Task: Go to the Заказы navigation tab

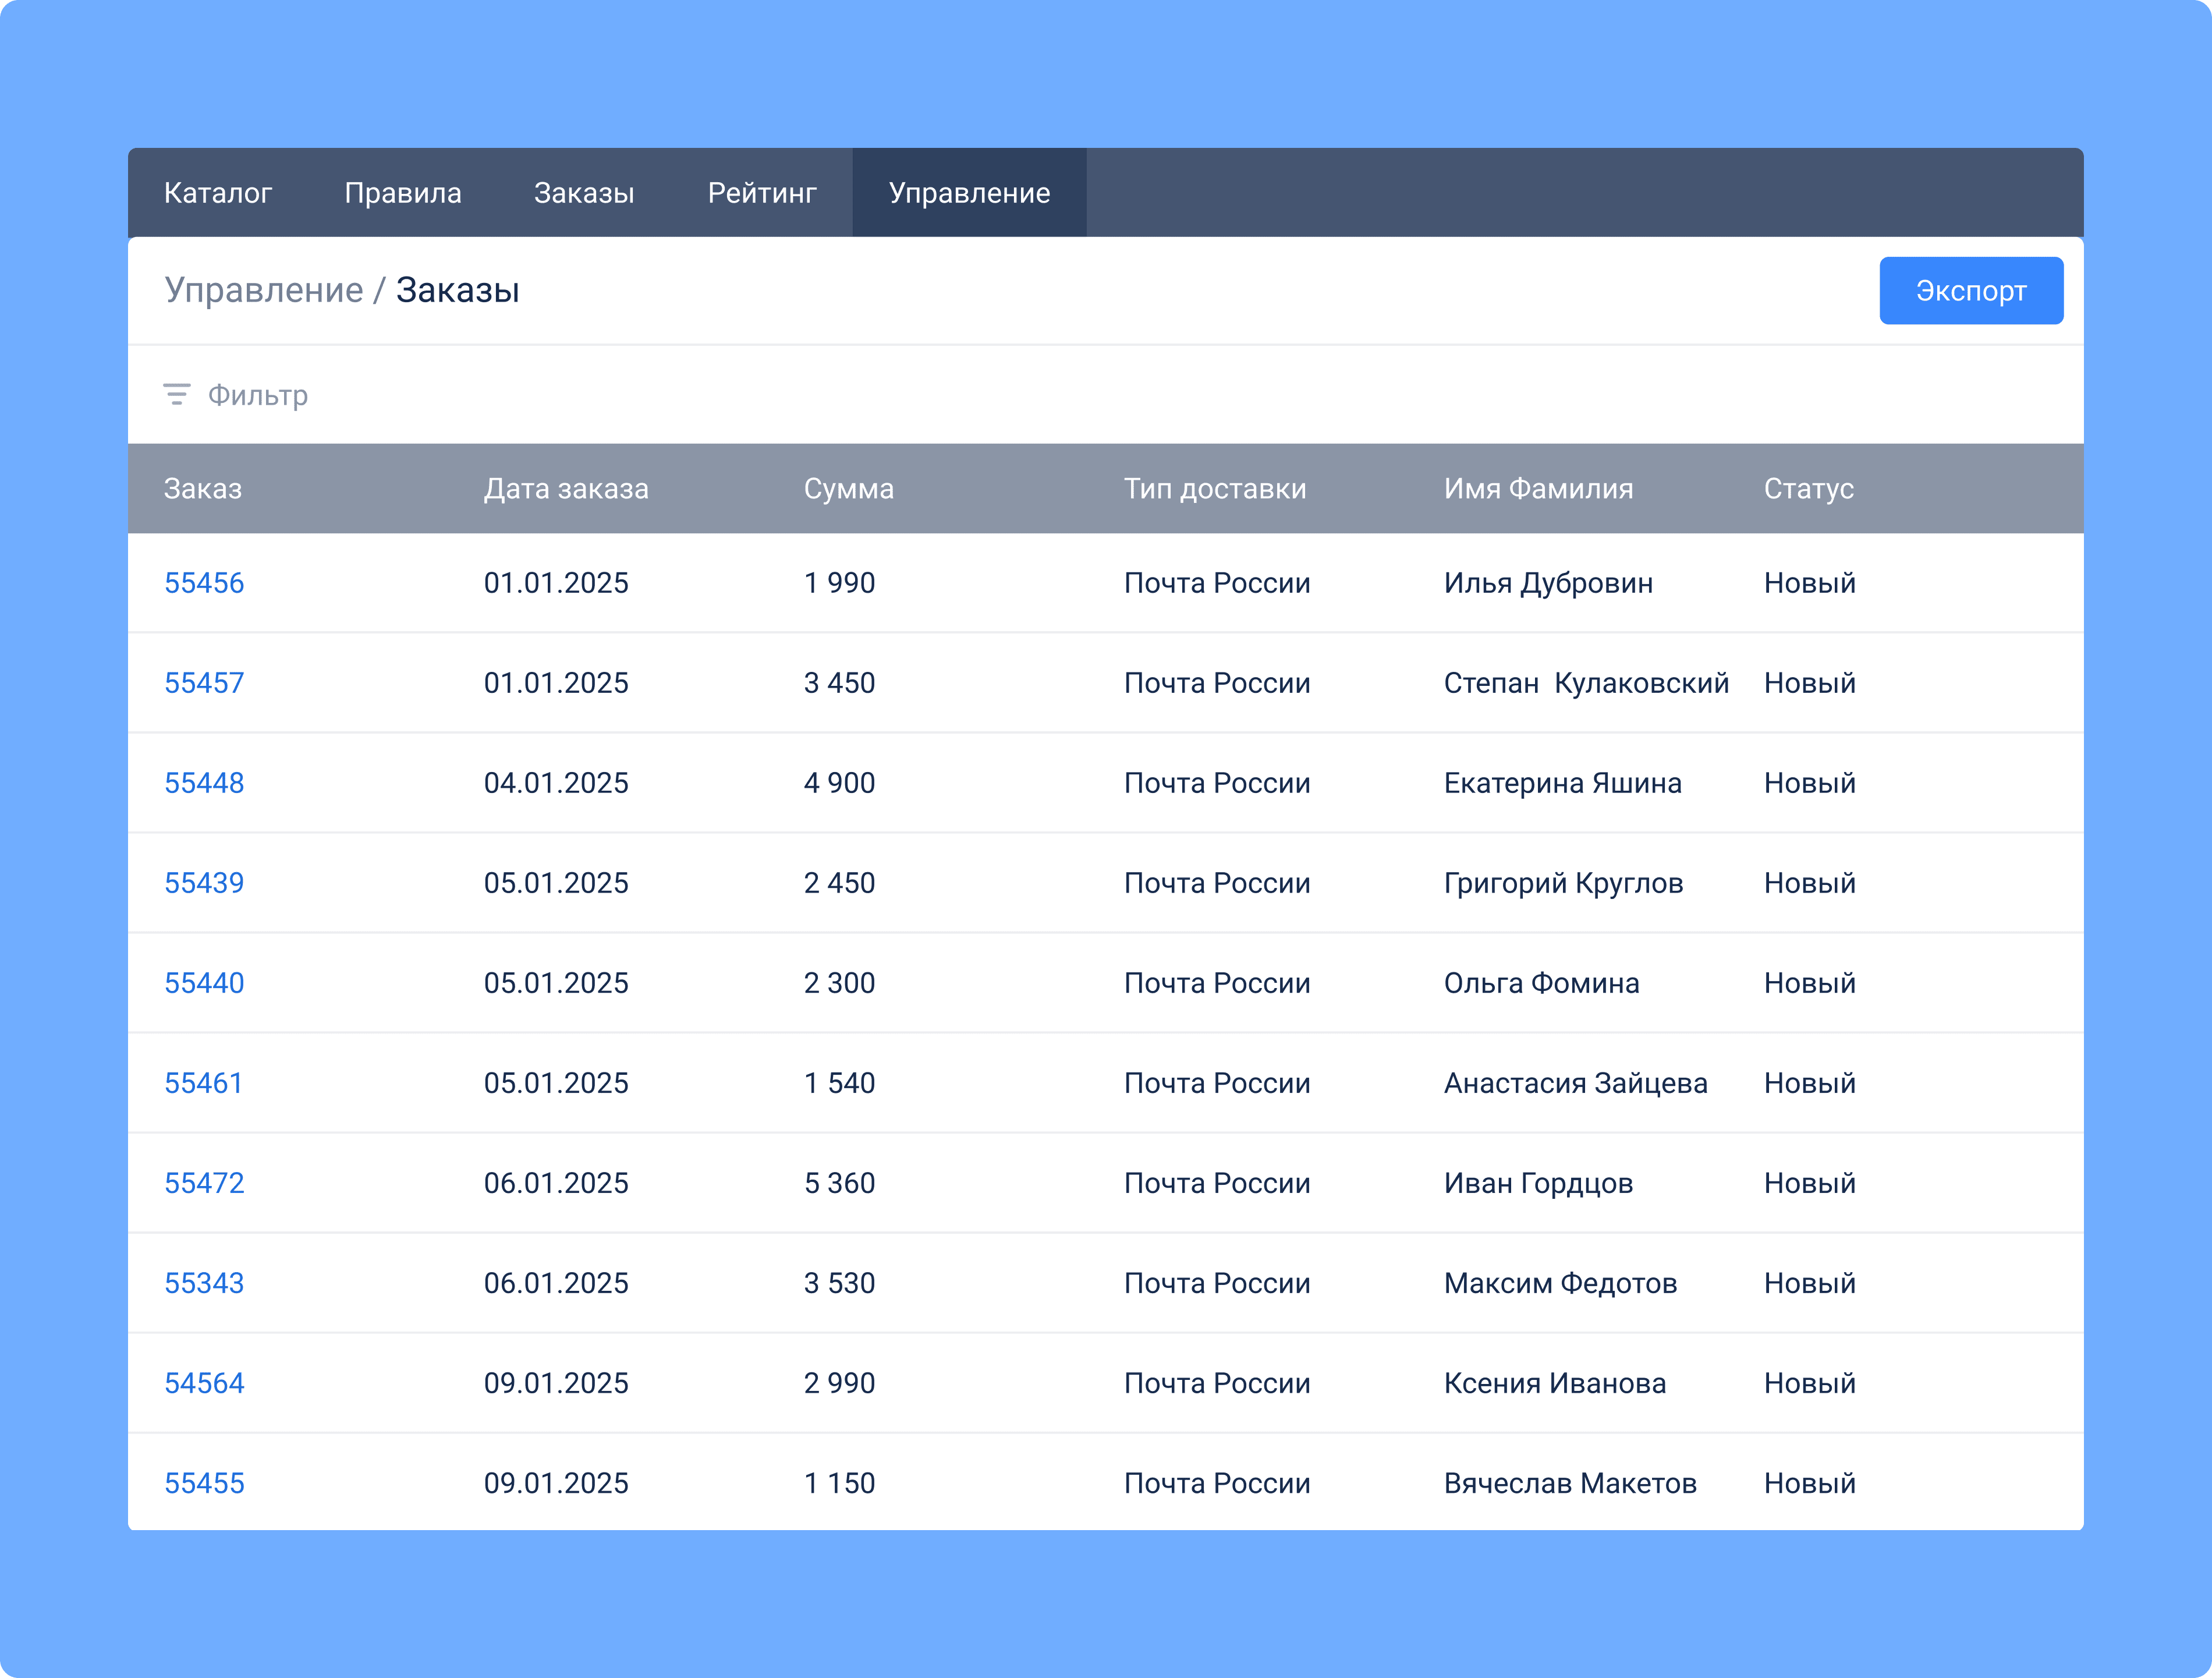Action: tap(584, 192)
